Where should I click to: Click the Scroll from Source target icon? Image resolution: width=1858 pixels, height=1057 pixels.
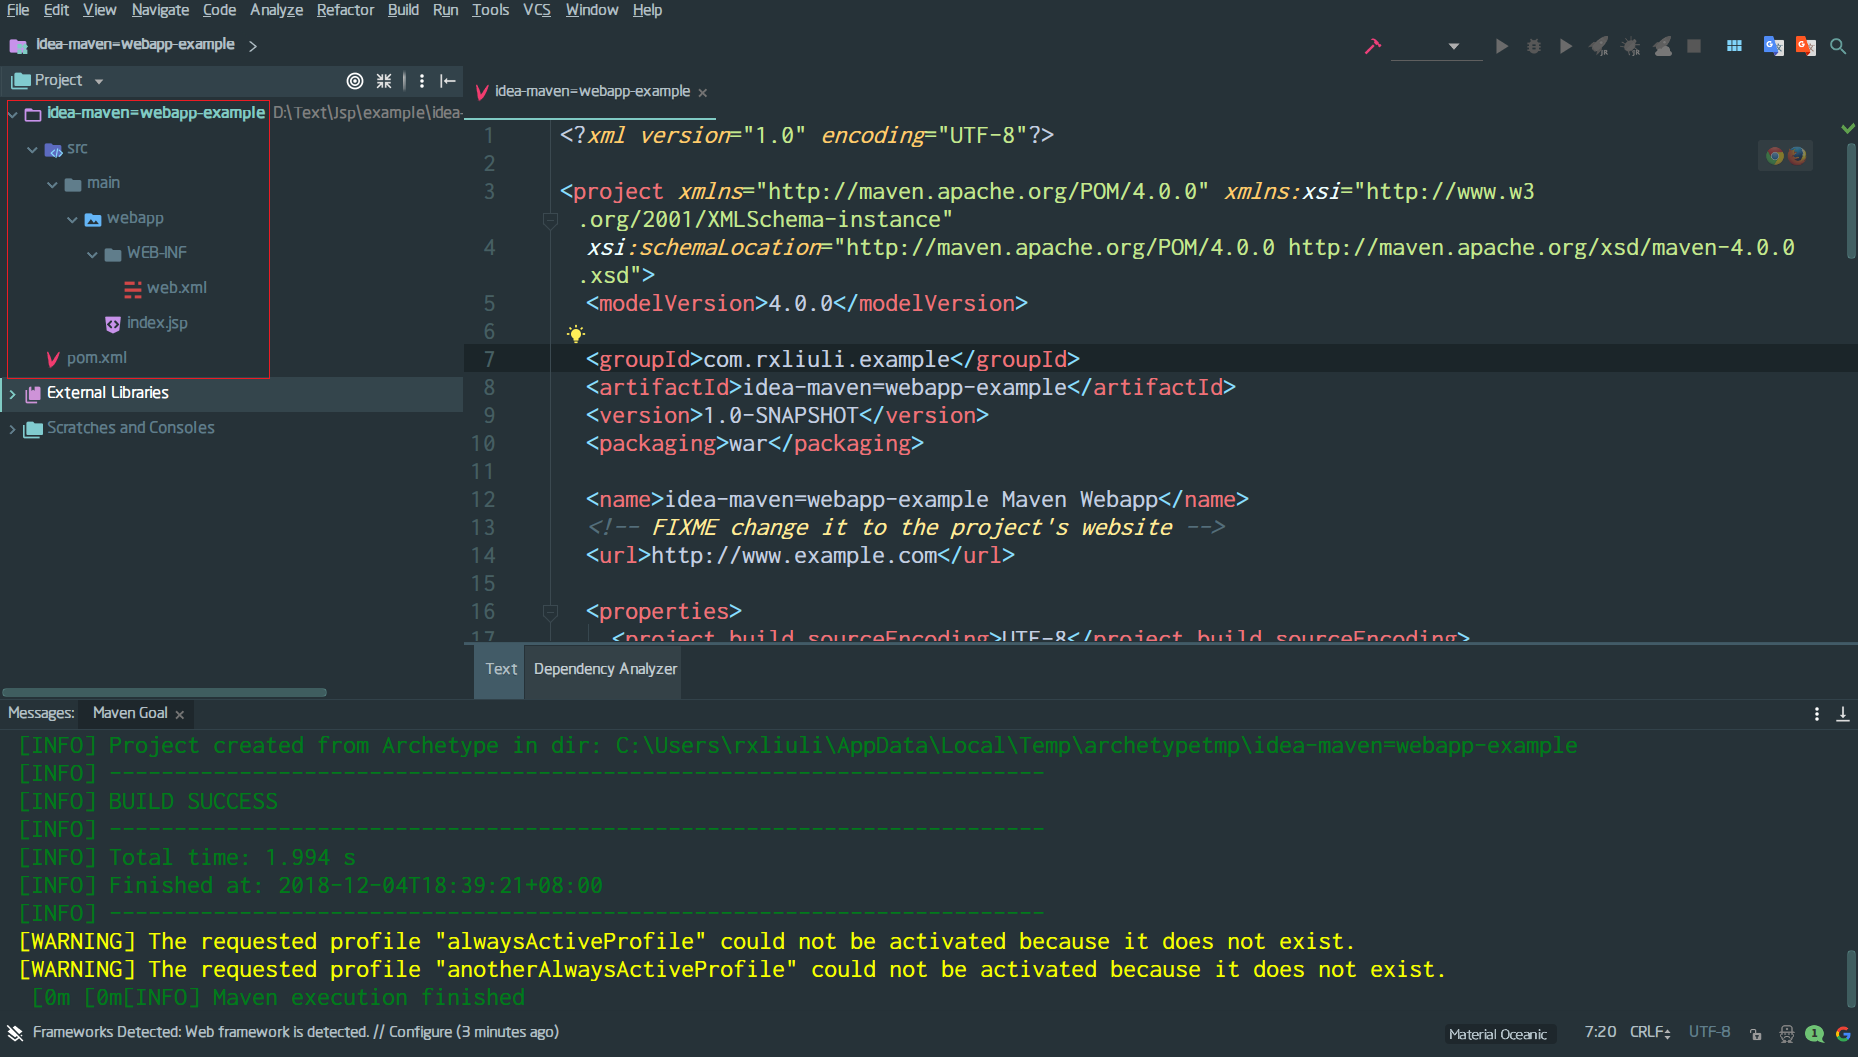coord(354,81)
